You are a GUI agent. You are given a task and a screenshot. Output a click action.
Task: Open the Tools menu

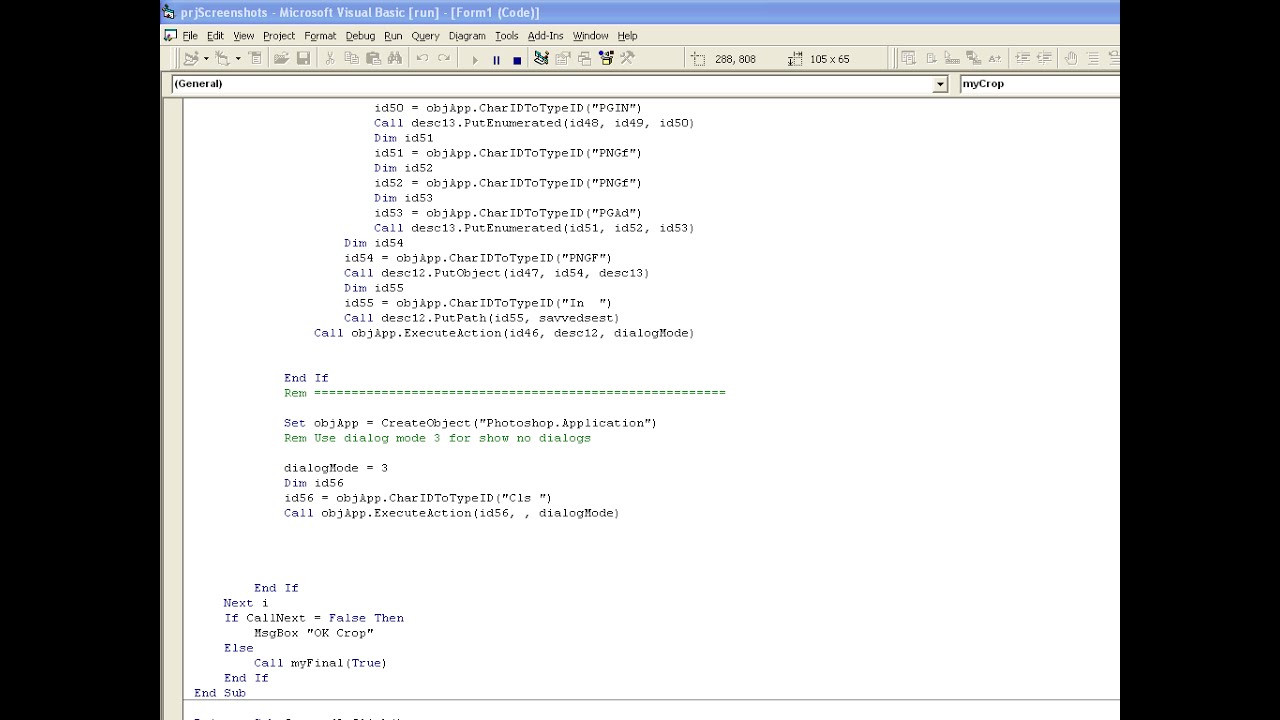click(507, 36)
